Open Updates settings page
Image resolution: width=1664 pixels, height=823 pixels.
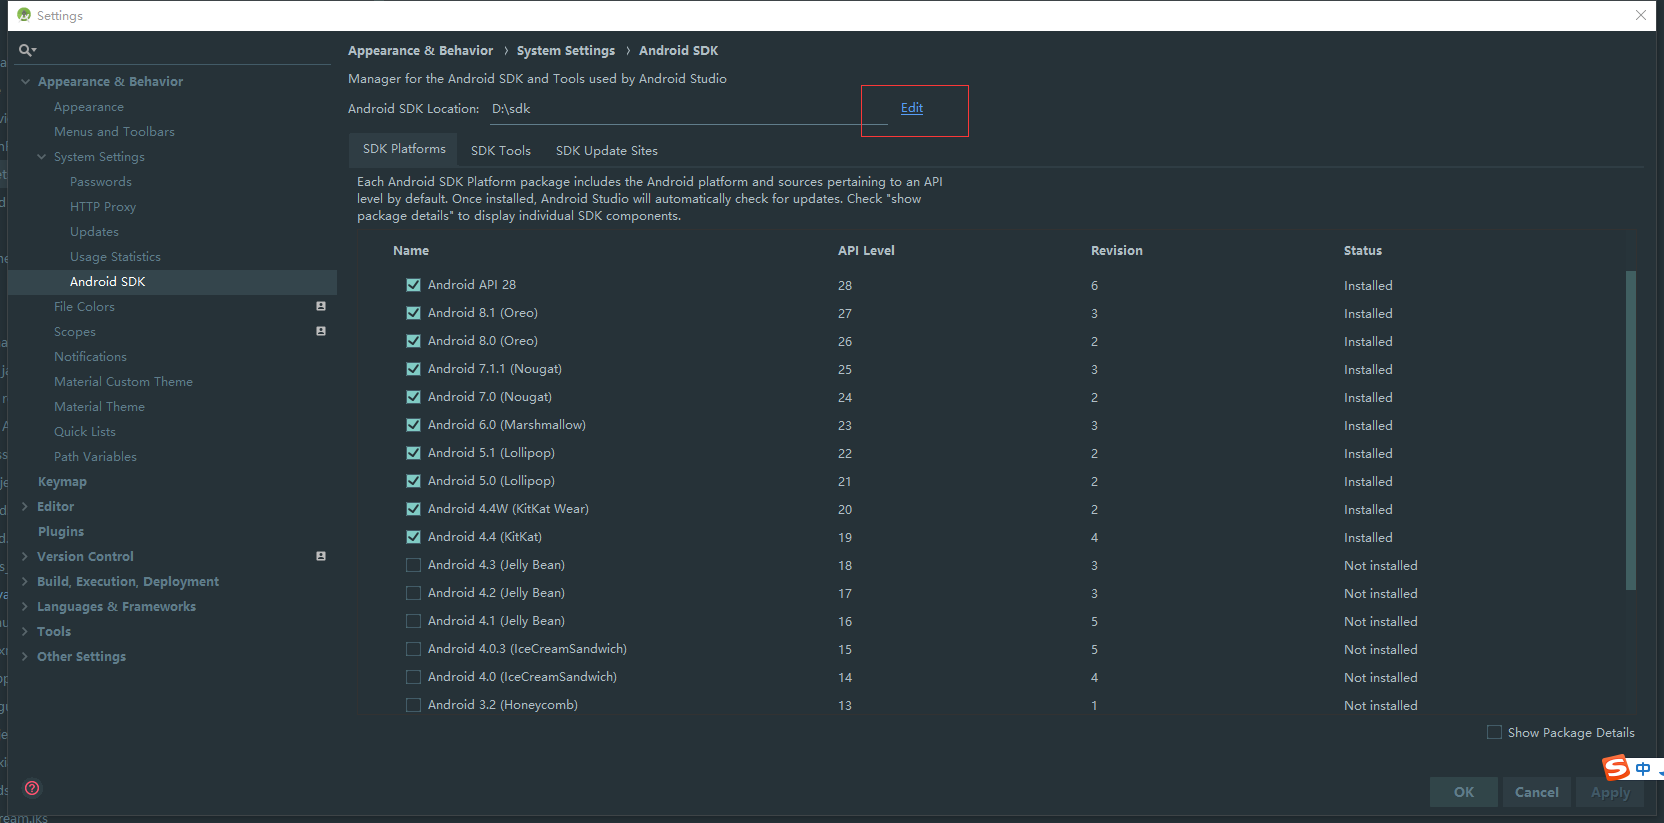(x=94, y=232)
